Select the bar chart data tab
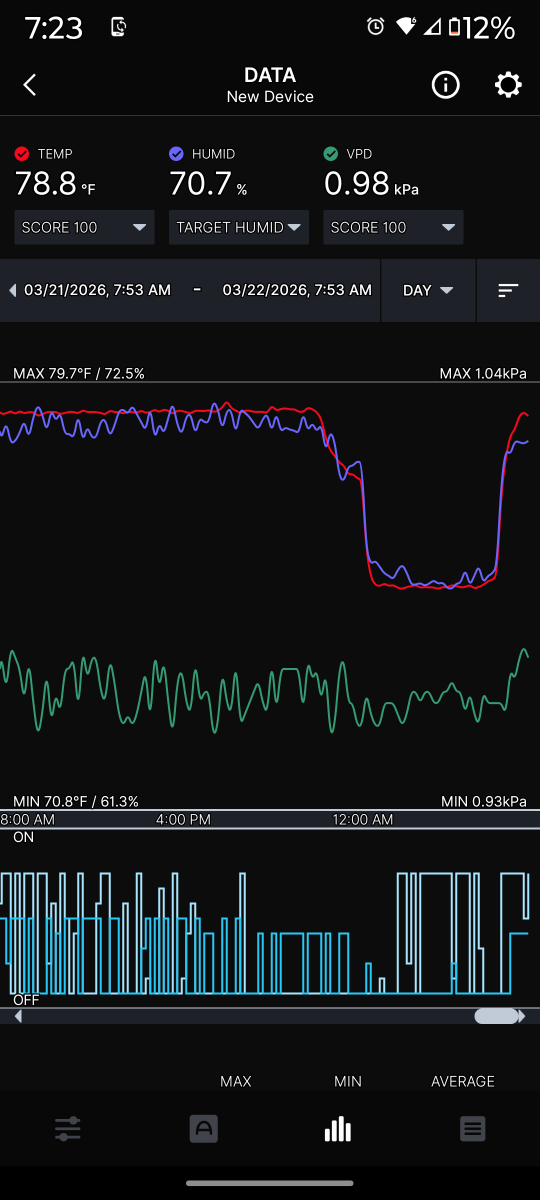The image size is (540, 1200). [x=338, y=1129]
